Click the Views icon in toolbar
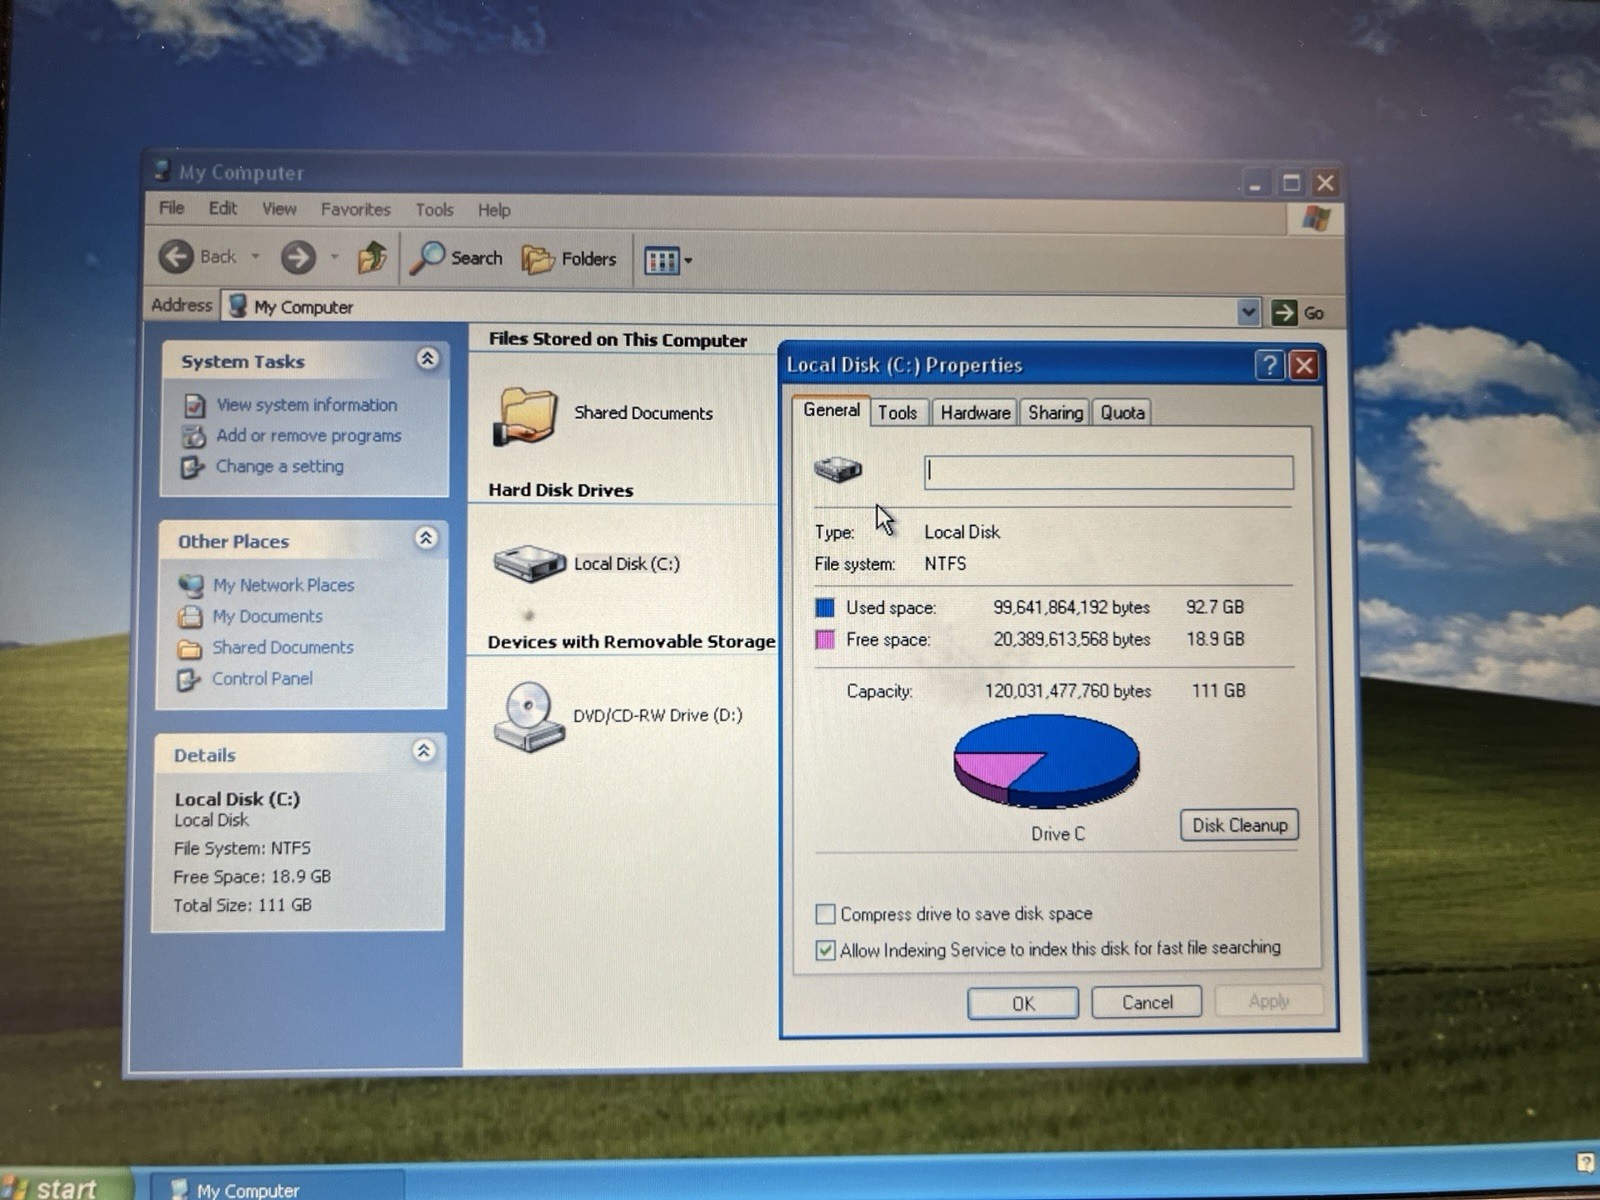 coord(661,260)
